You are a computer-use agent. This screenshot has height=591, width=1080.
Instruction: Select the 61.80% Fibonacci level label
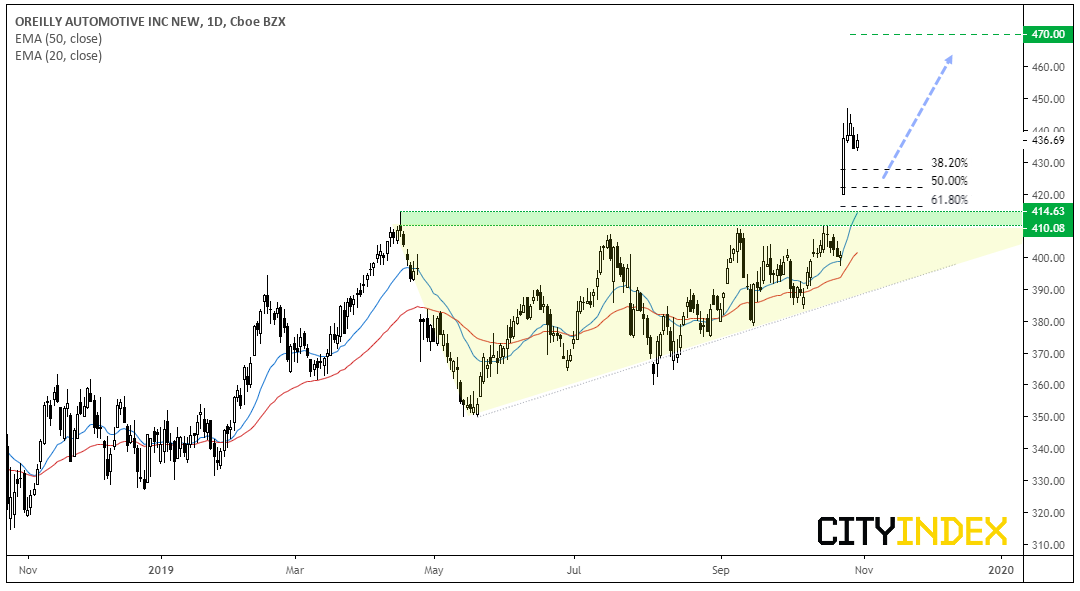(949, 200)
